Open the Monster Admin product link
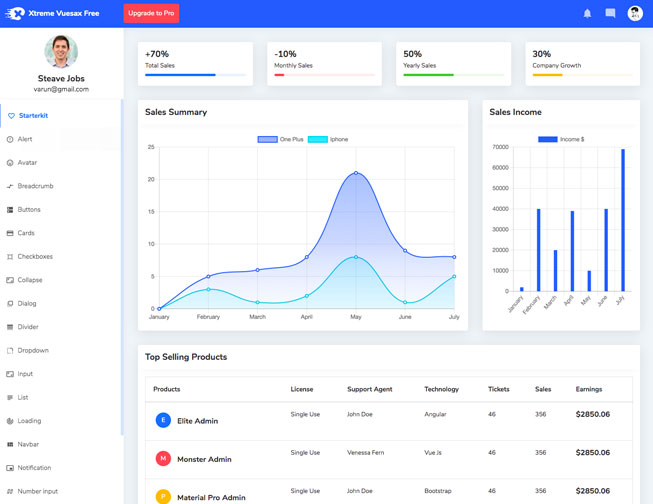 click(204, 459)
